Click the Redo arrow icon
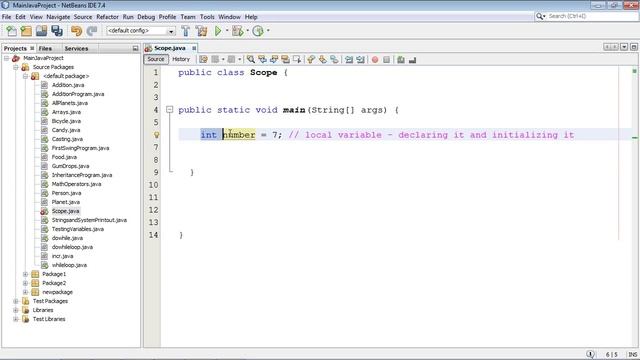 pyautogui.click(x=92, y=31)
